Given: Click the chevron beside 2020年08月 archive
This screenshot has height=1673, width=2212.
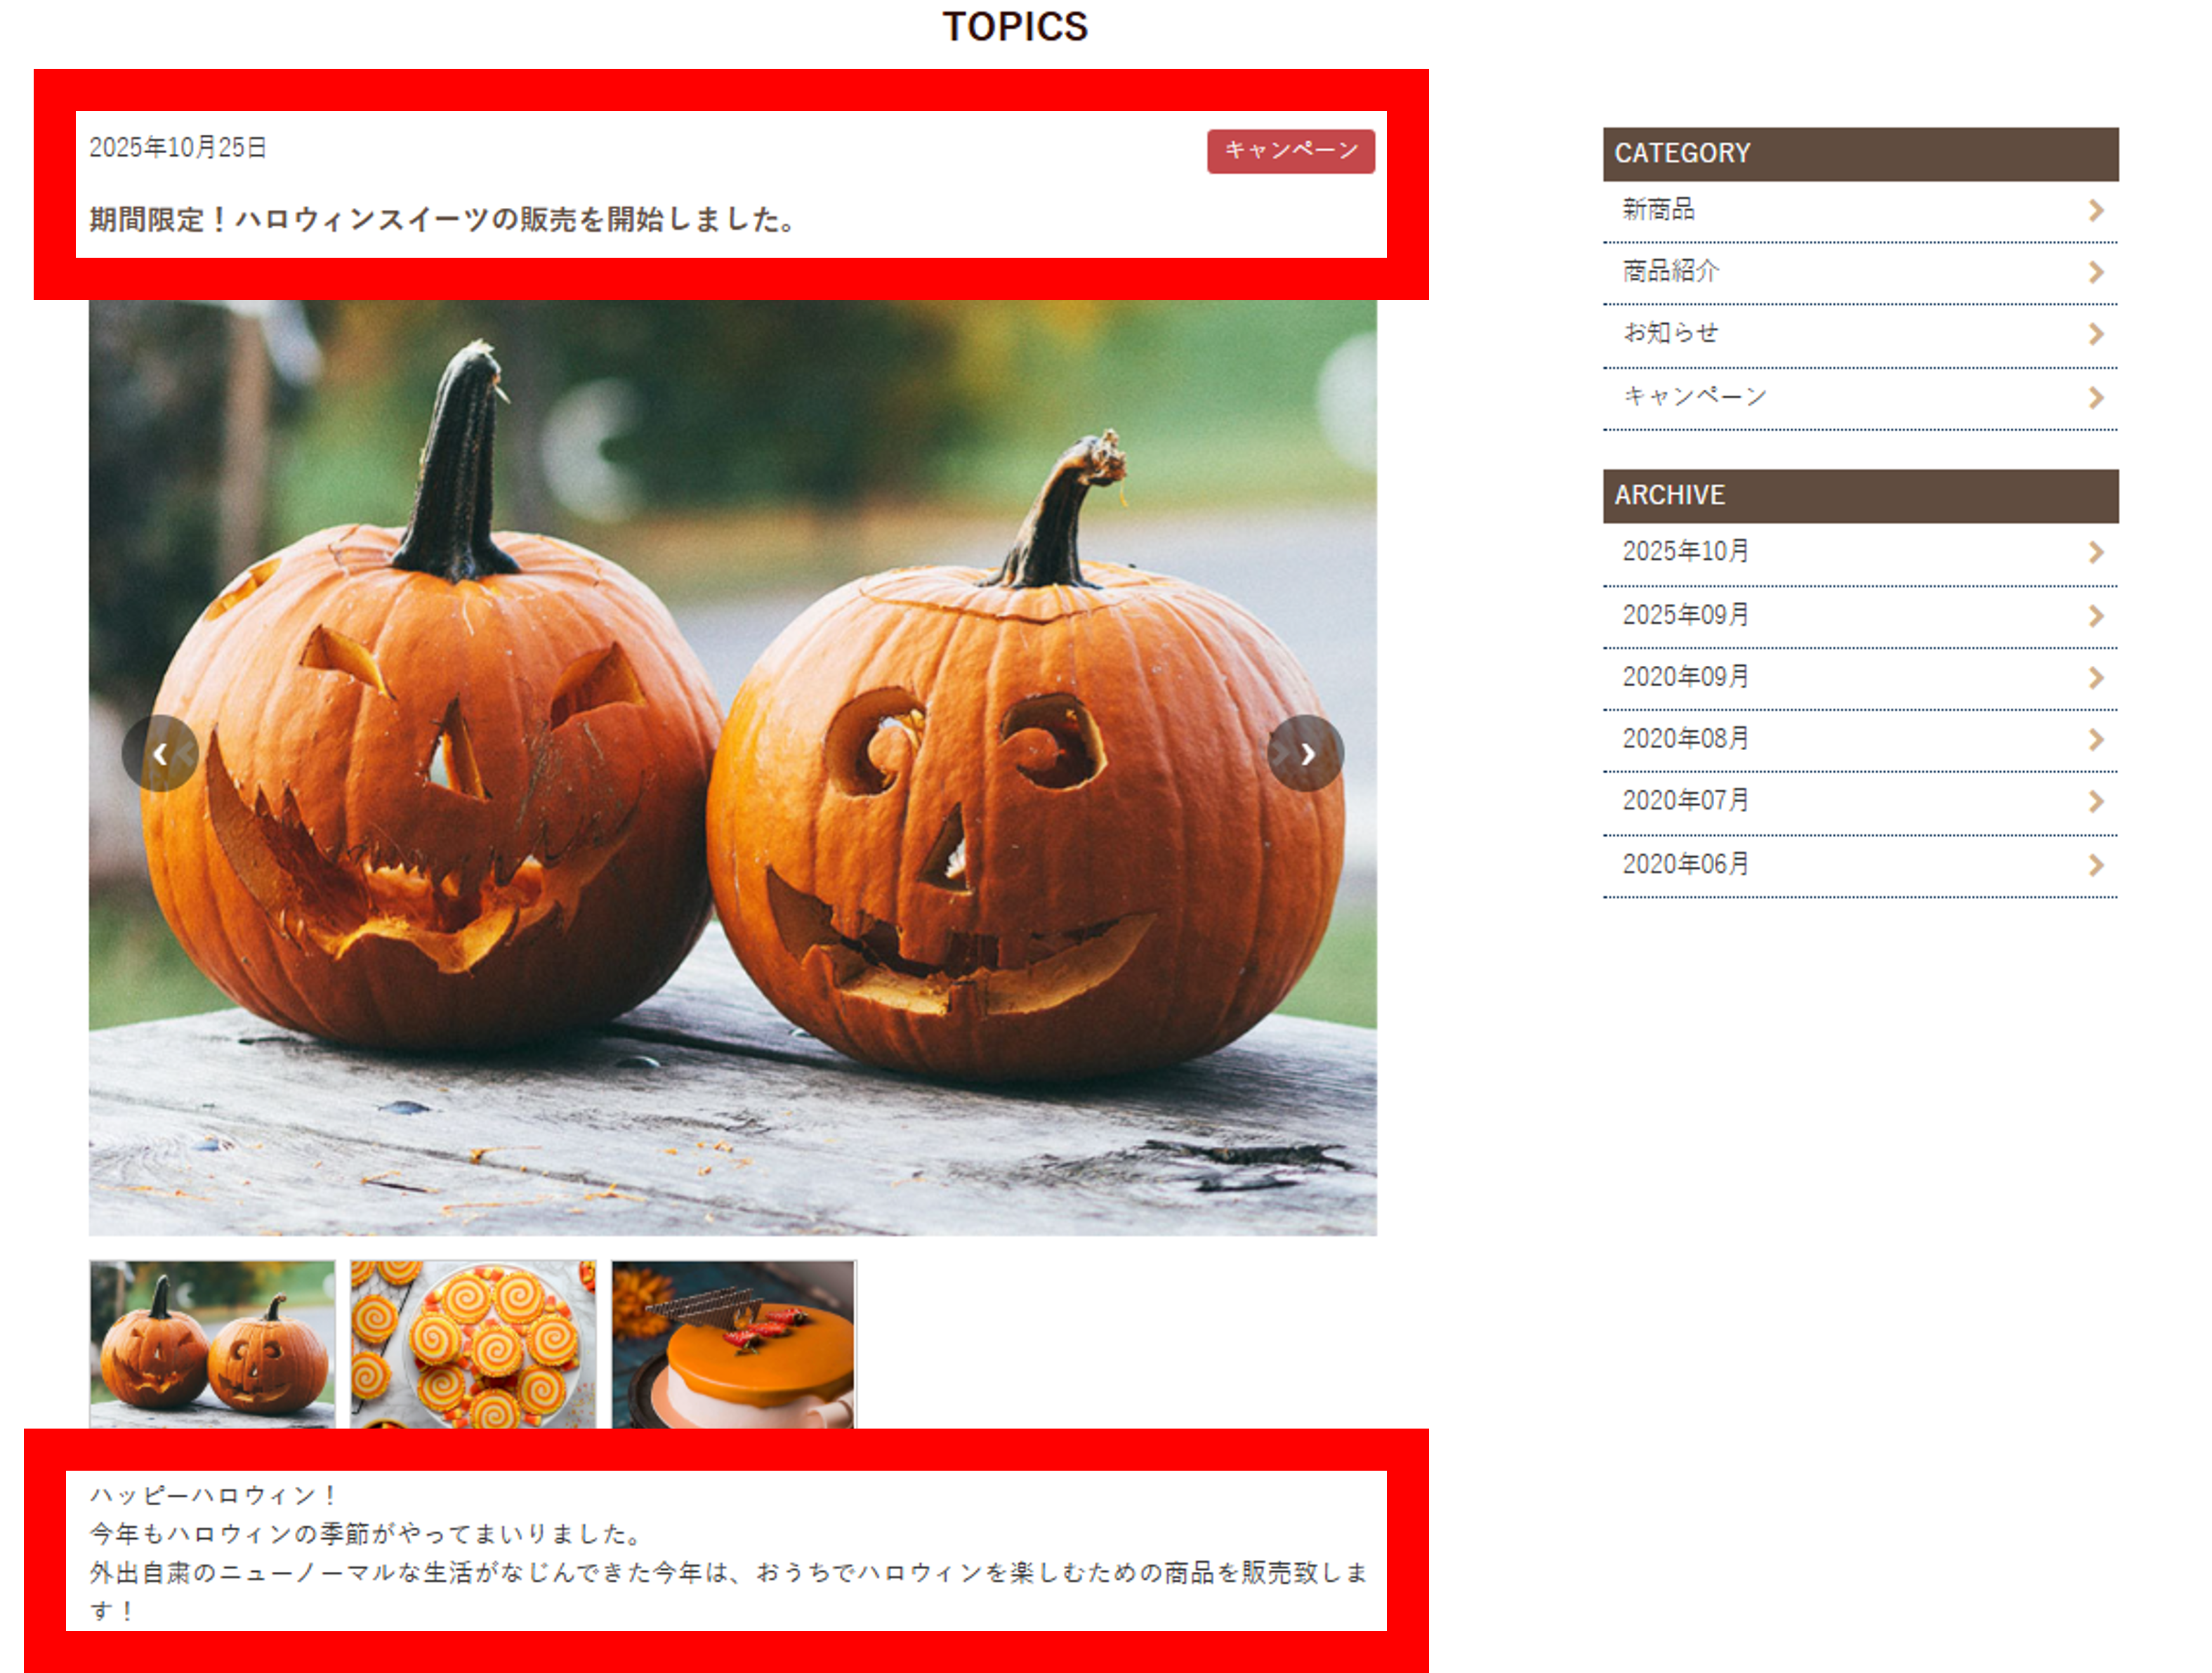Looking at the screenshot, I should click(x=2096, y=740).
